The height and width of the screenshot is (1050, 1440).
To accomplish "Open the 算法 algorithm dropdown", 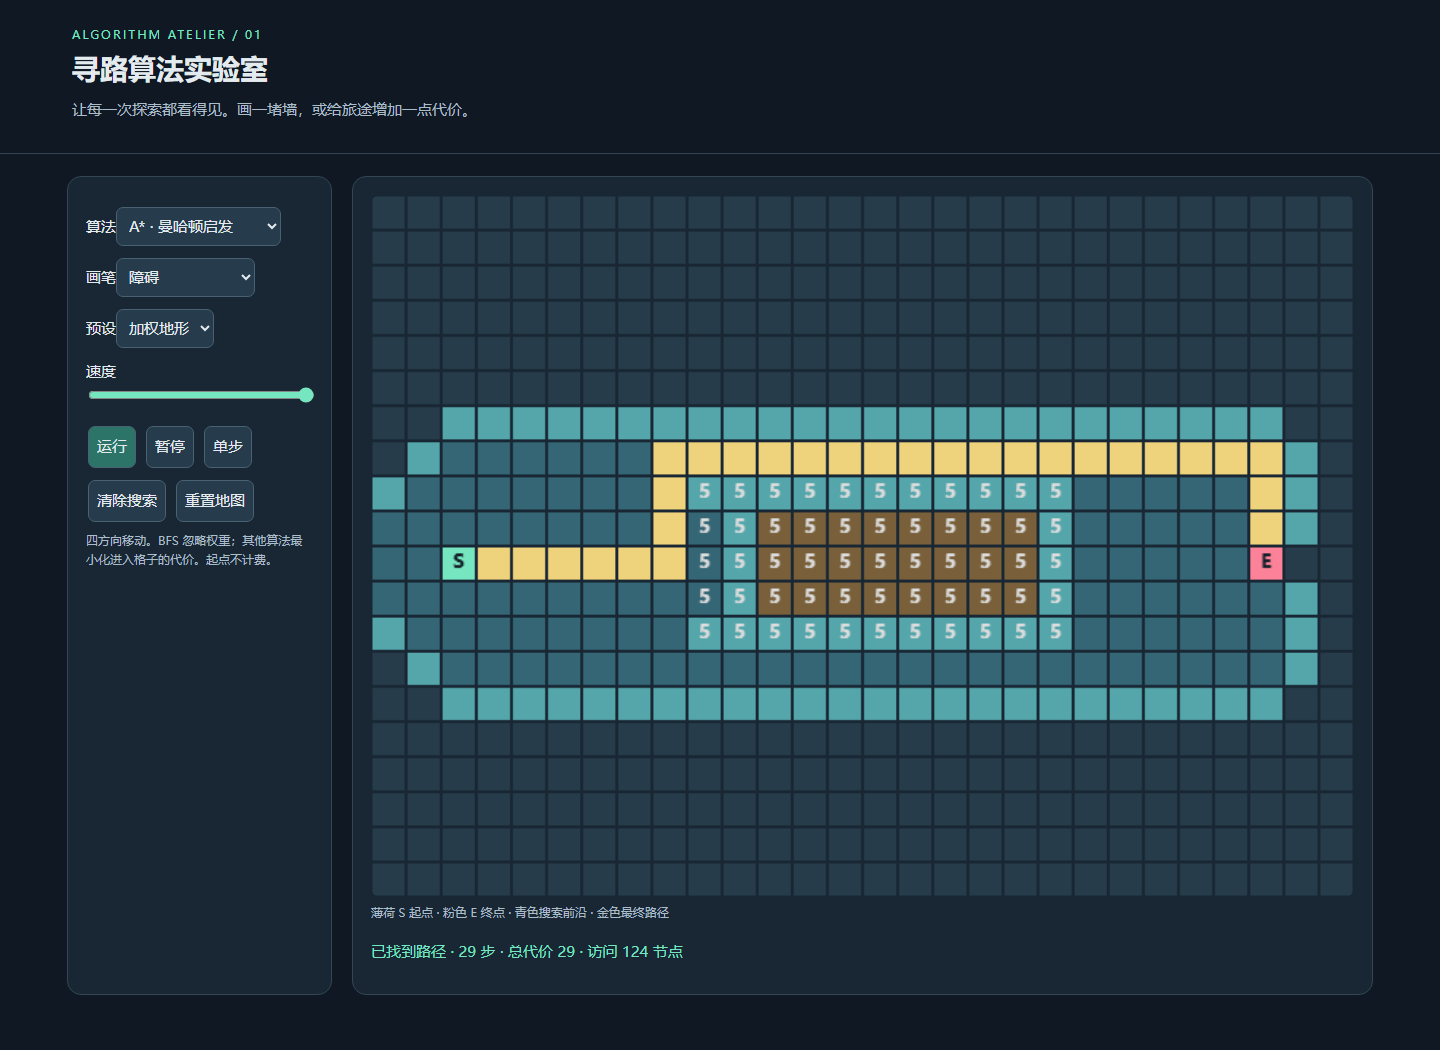I will pyautogui.click(x=198, y=226).
